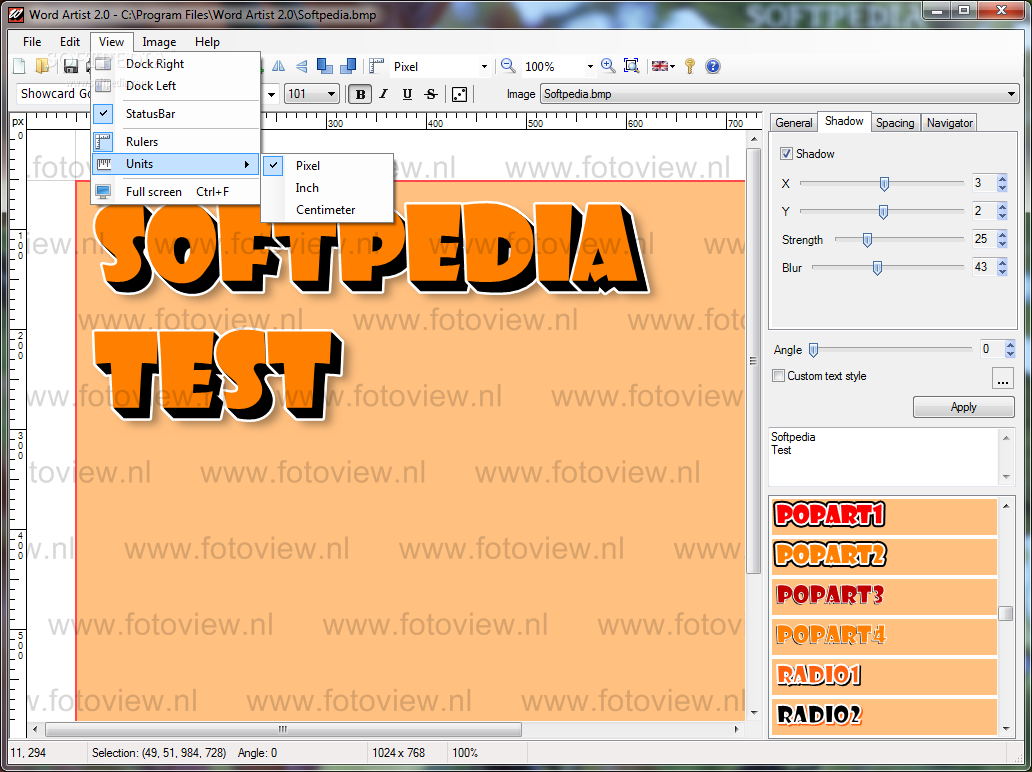The image size is (1032, 772).
Task: Select the POPART1 style thumbnail
Action: click(884, 516)
